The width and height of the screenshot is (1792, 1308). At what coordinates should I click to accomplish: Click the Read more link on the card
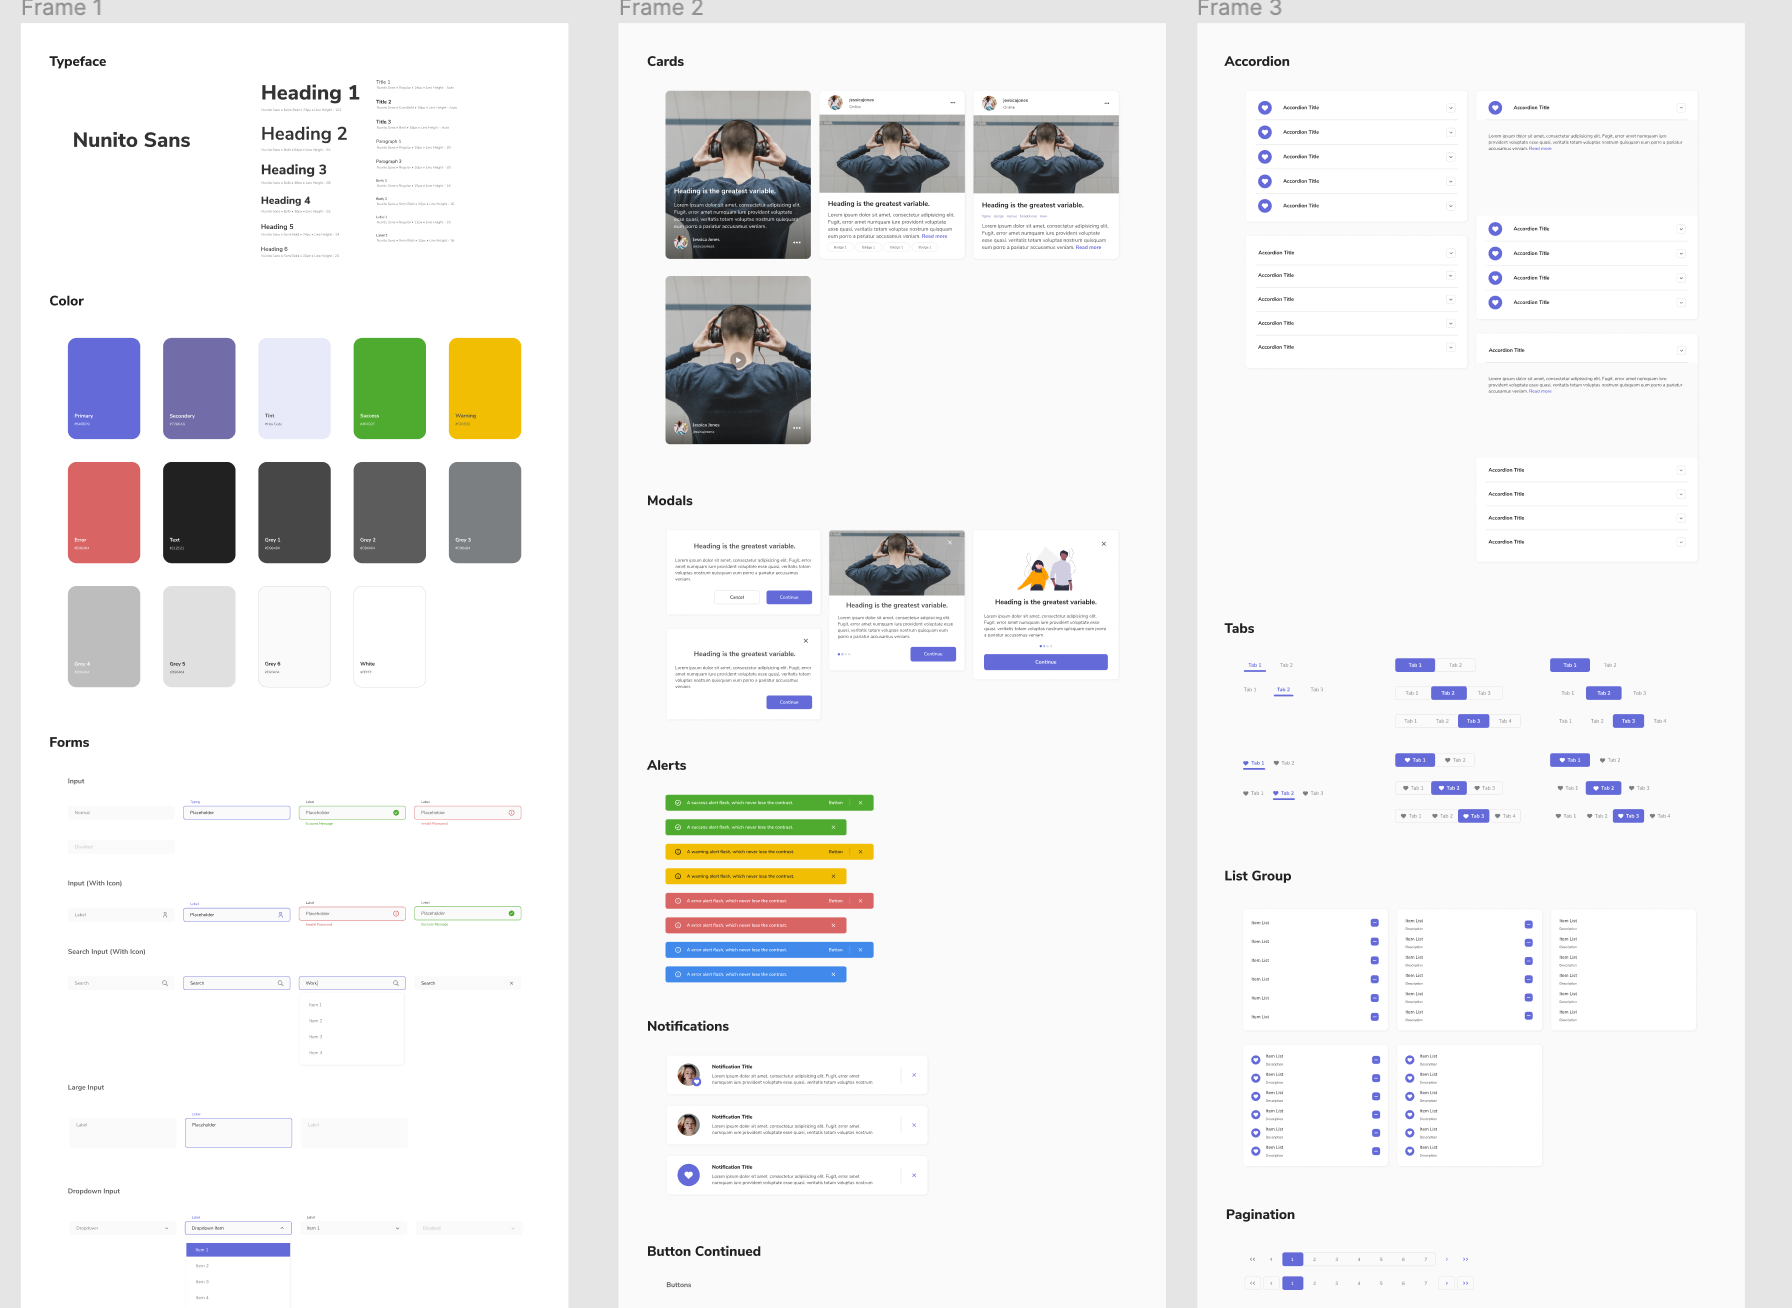tap(935, 236)
